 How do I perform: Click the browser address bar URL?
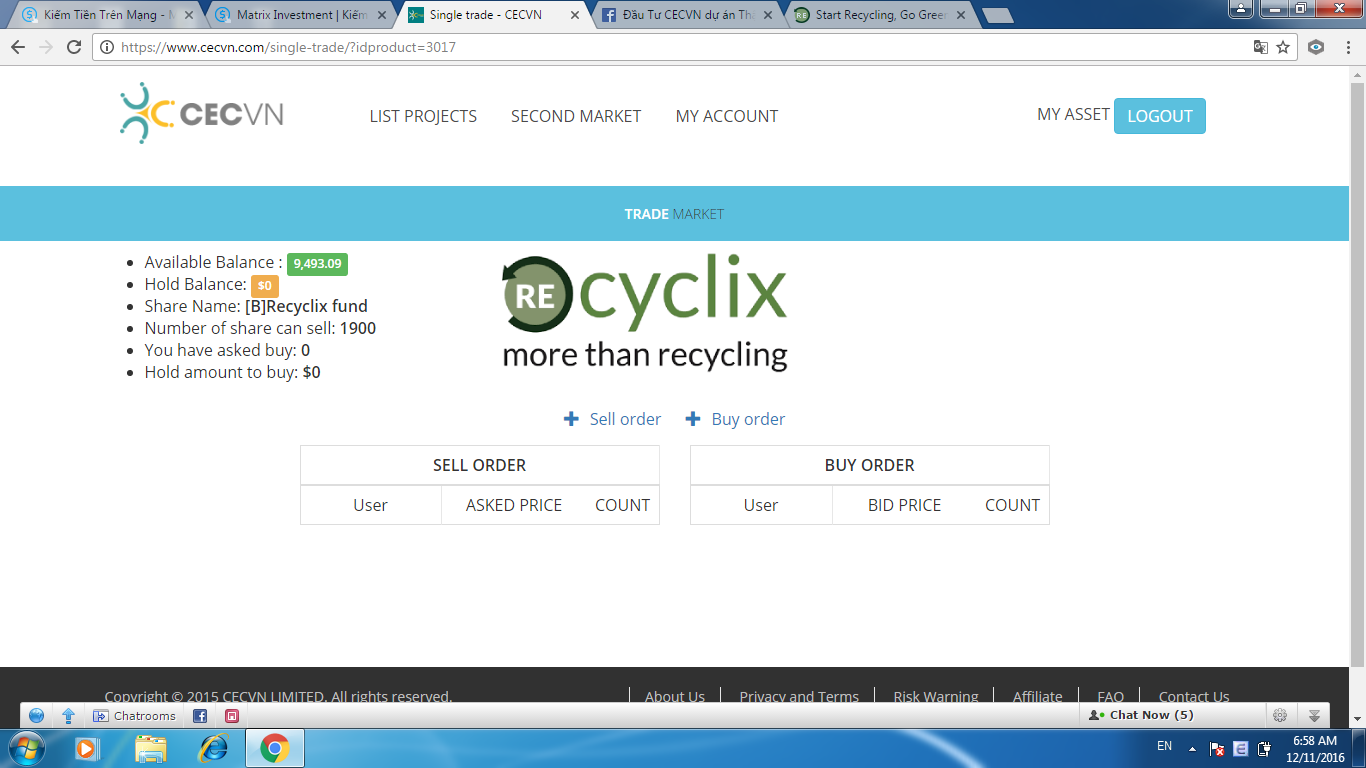click(288, 47)
